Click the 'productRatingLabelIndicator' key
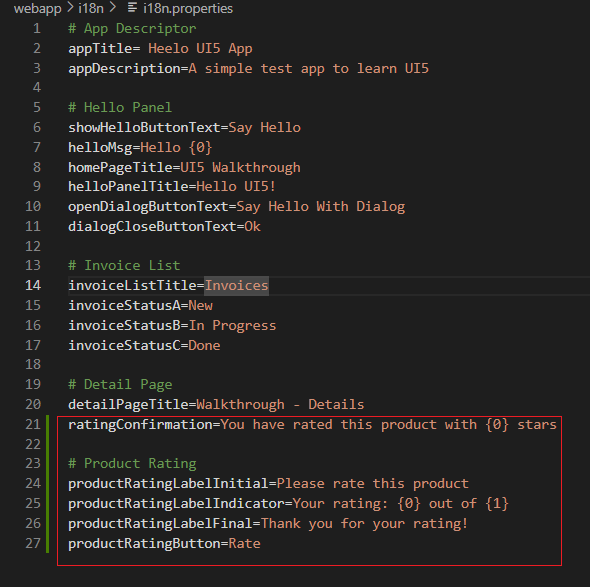 click(x=176, y=504)
